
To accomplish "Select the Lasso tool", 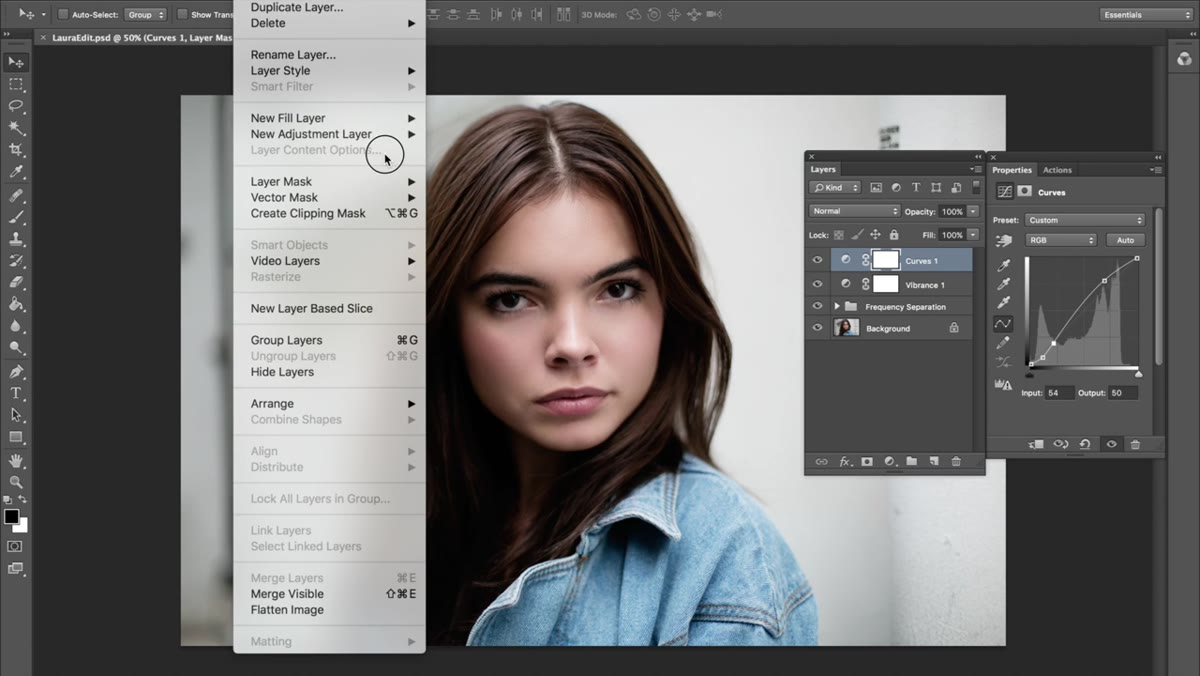I will 16,106.
